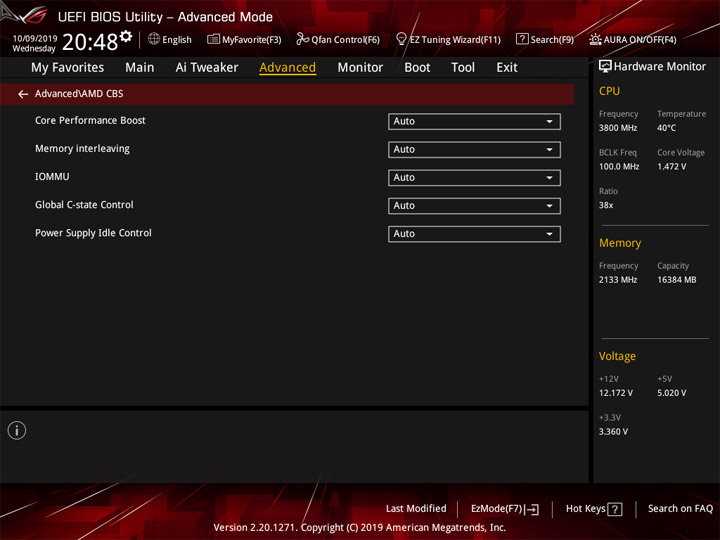Expand the IOMMU dropdown

[x=474, y=178]
